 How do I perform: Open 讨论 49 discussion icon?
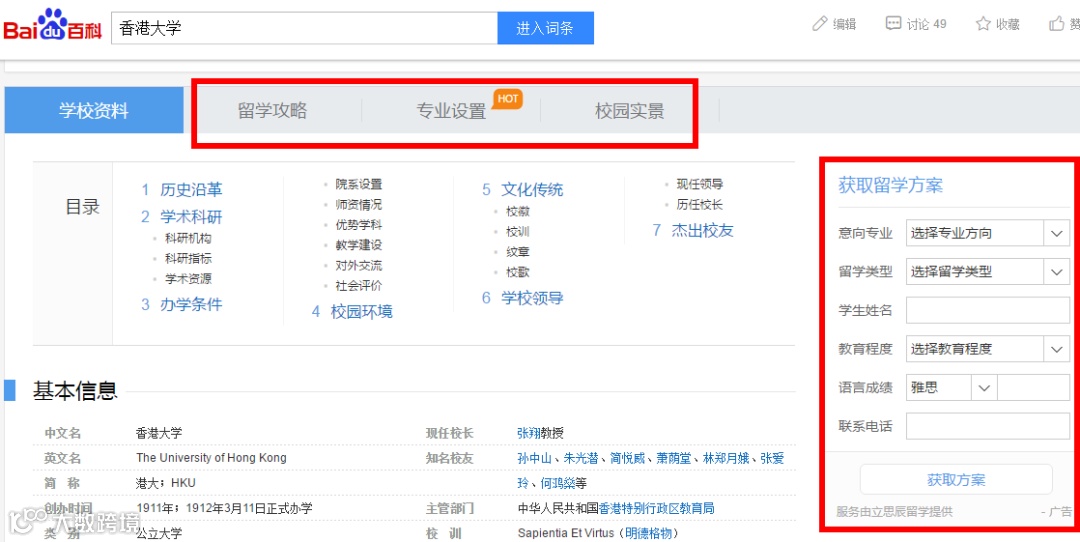click(893, 24)
